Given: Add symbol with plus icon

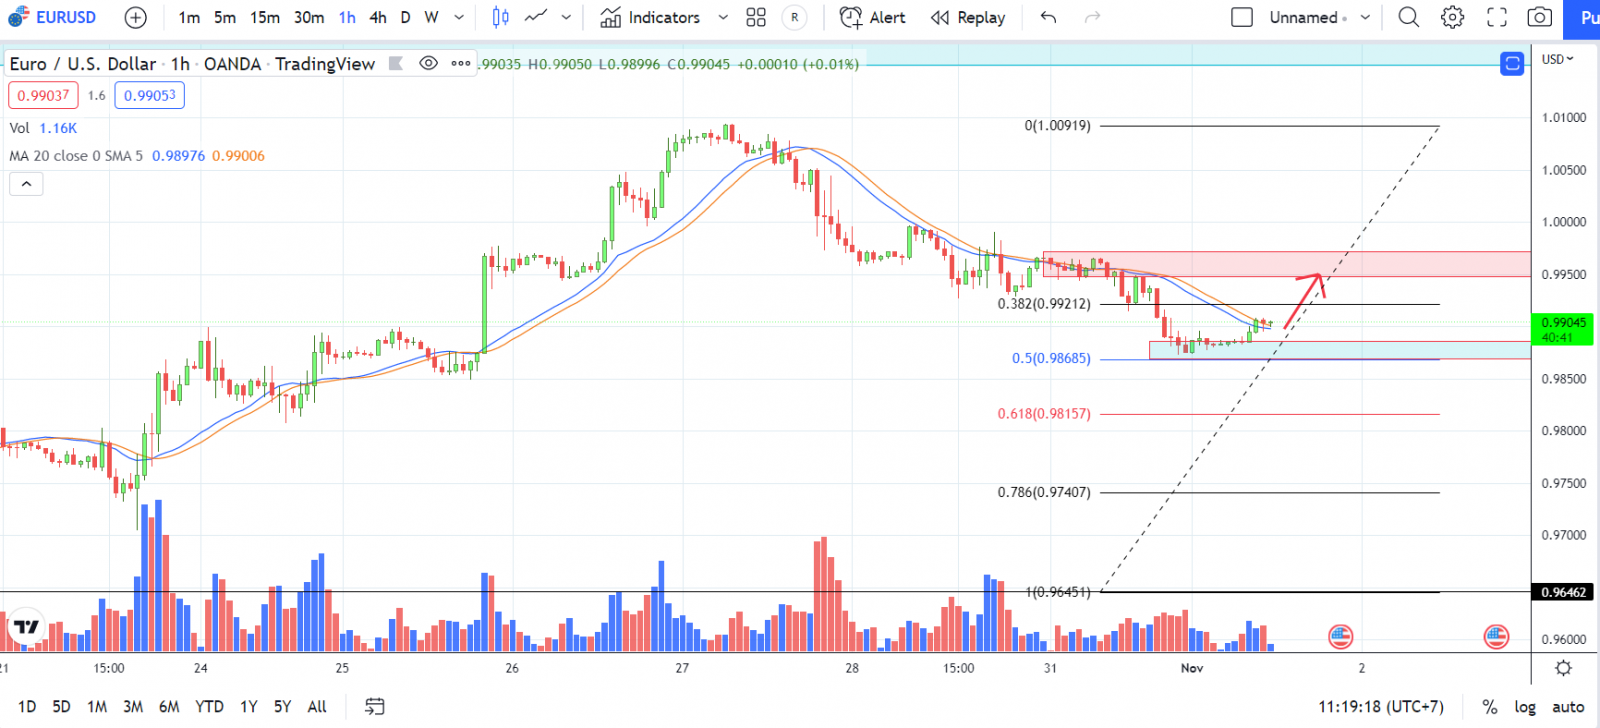Looking at the screenshot, I should tap(136, 17).
